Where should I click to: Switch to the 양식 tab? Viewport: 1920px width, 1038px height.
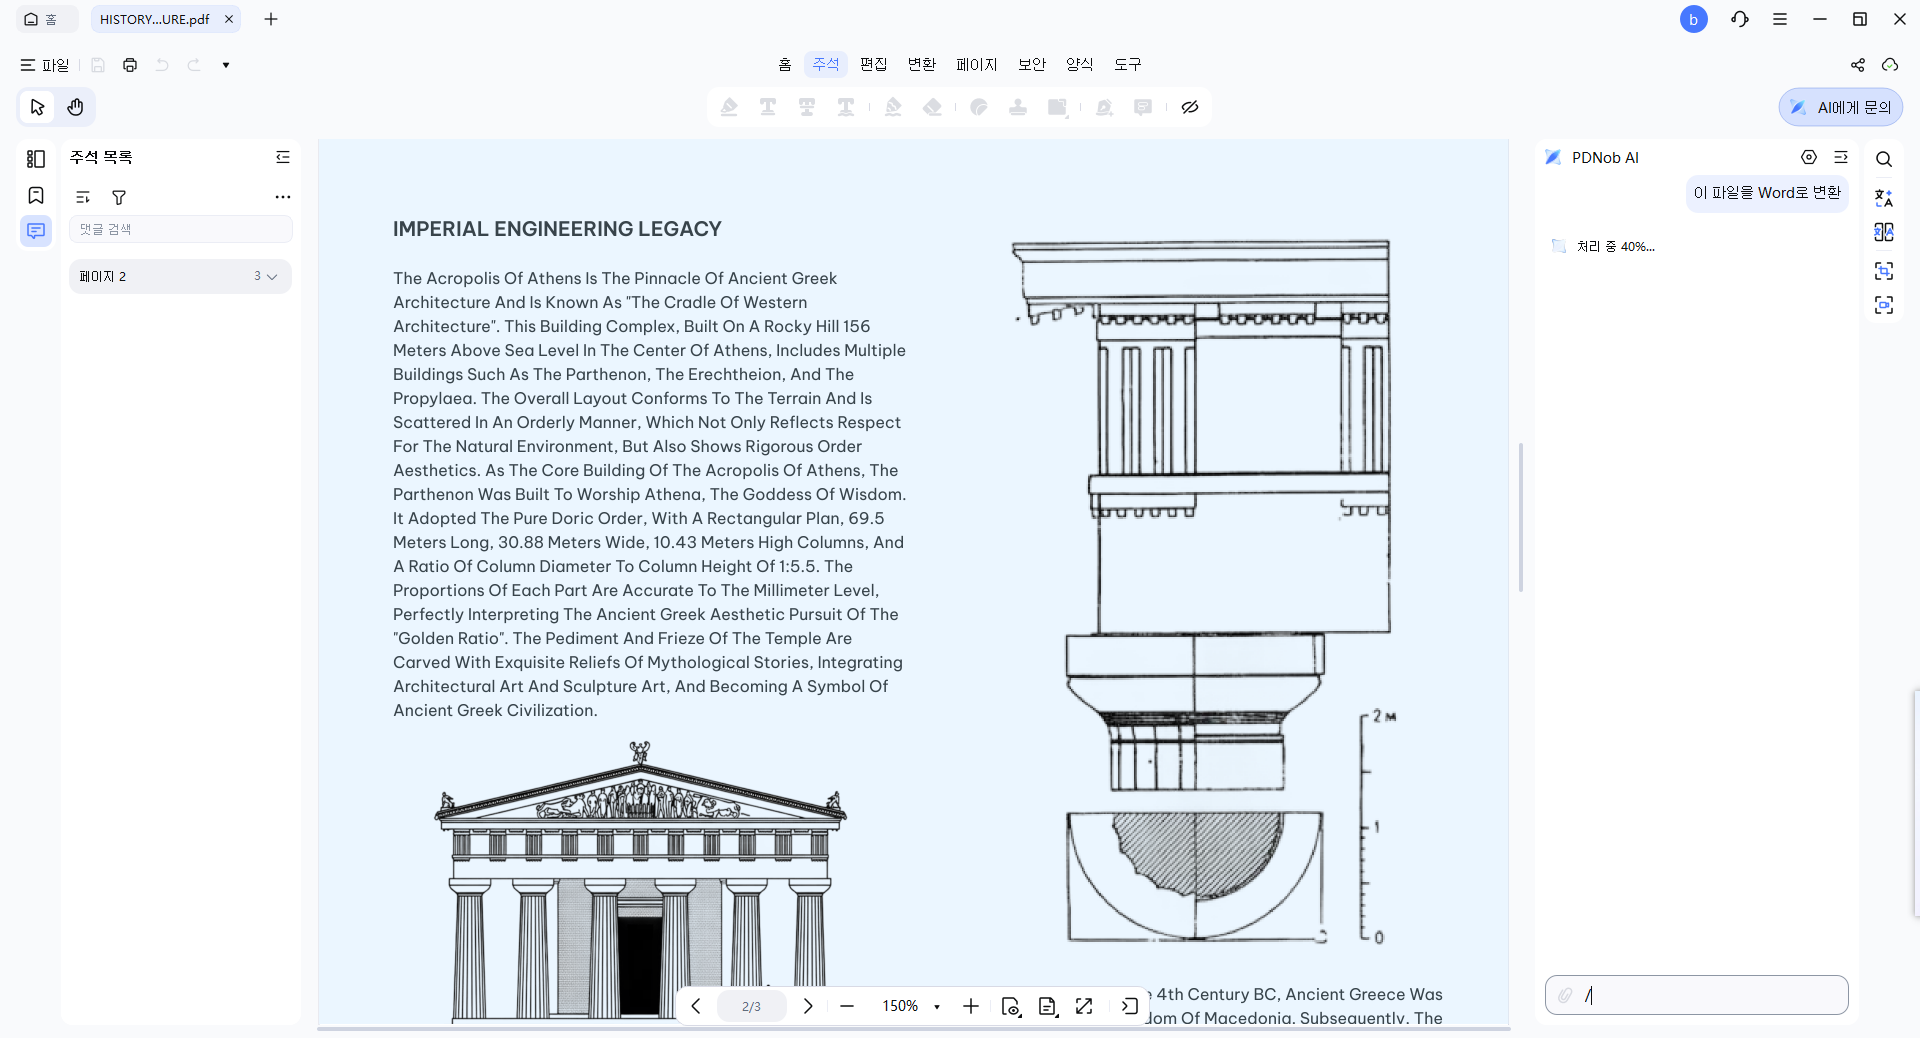1080,64
